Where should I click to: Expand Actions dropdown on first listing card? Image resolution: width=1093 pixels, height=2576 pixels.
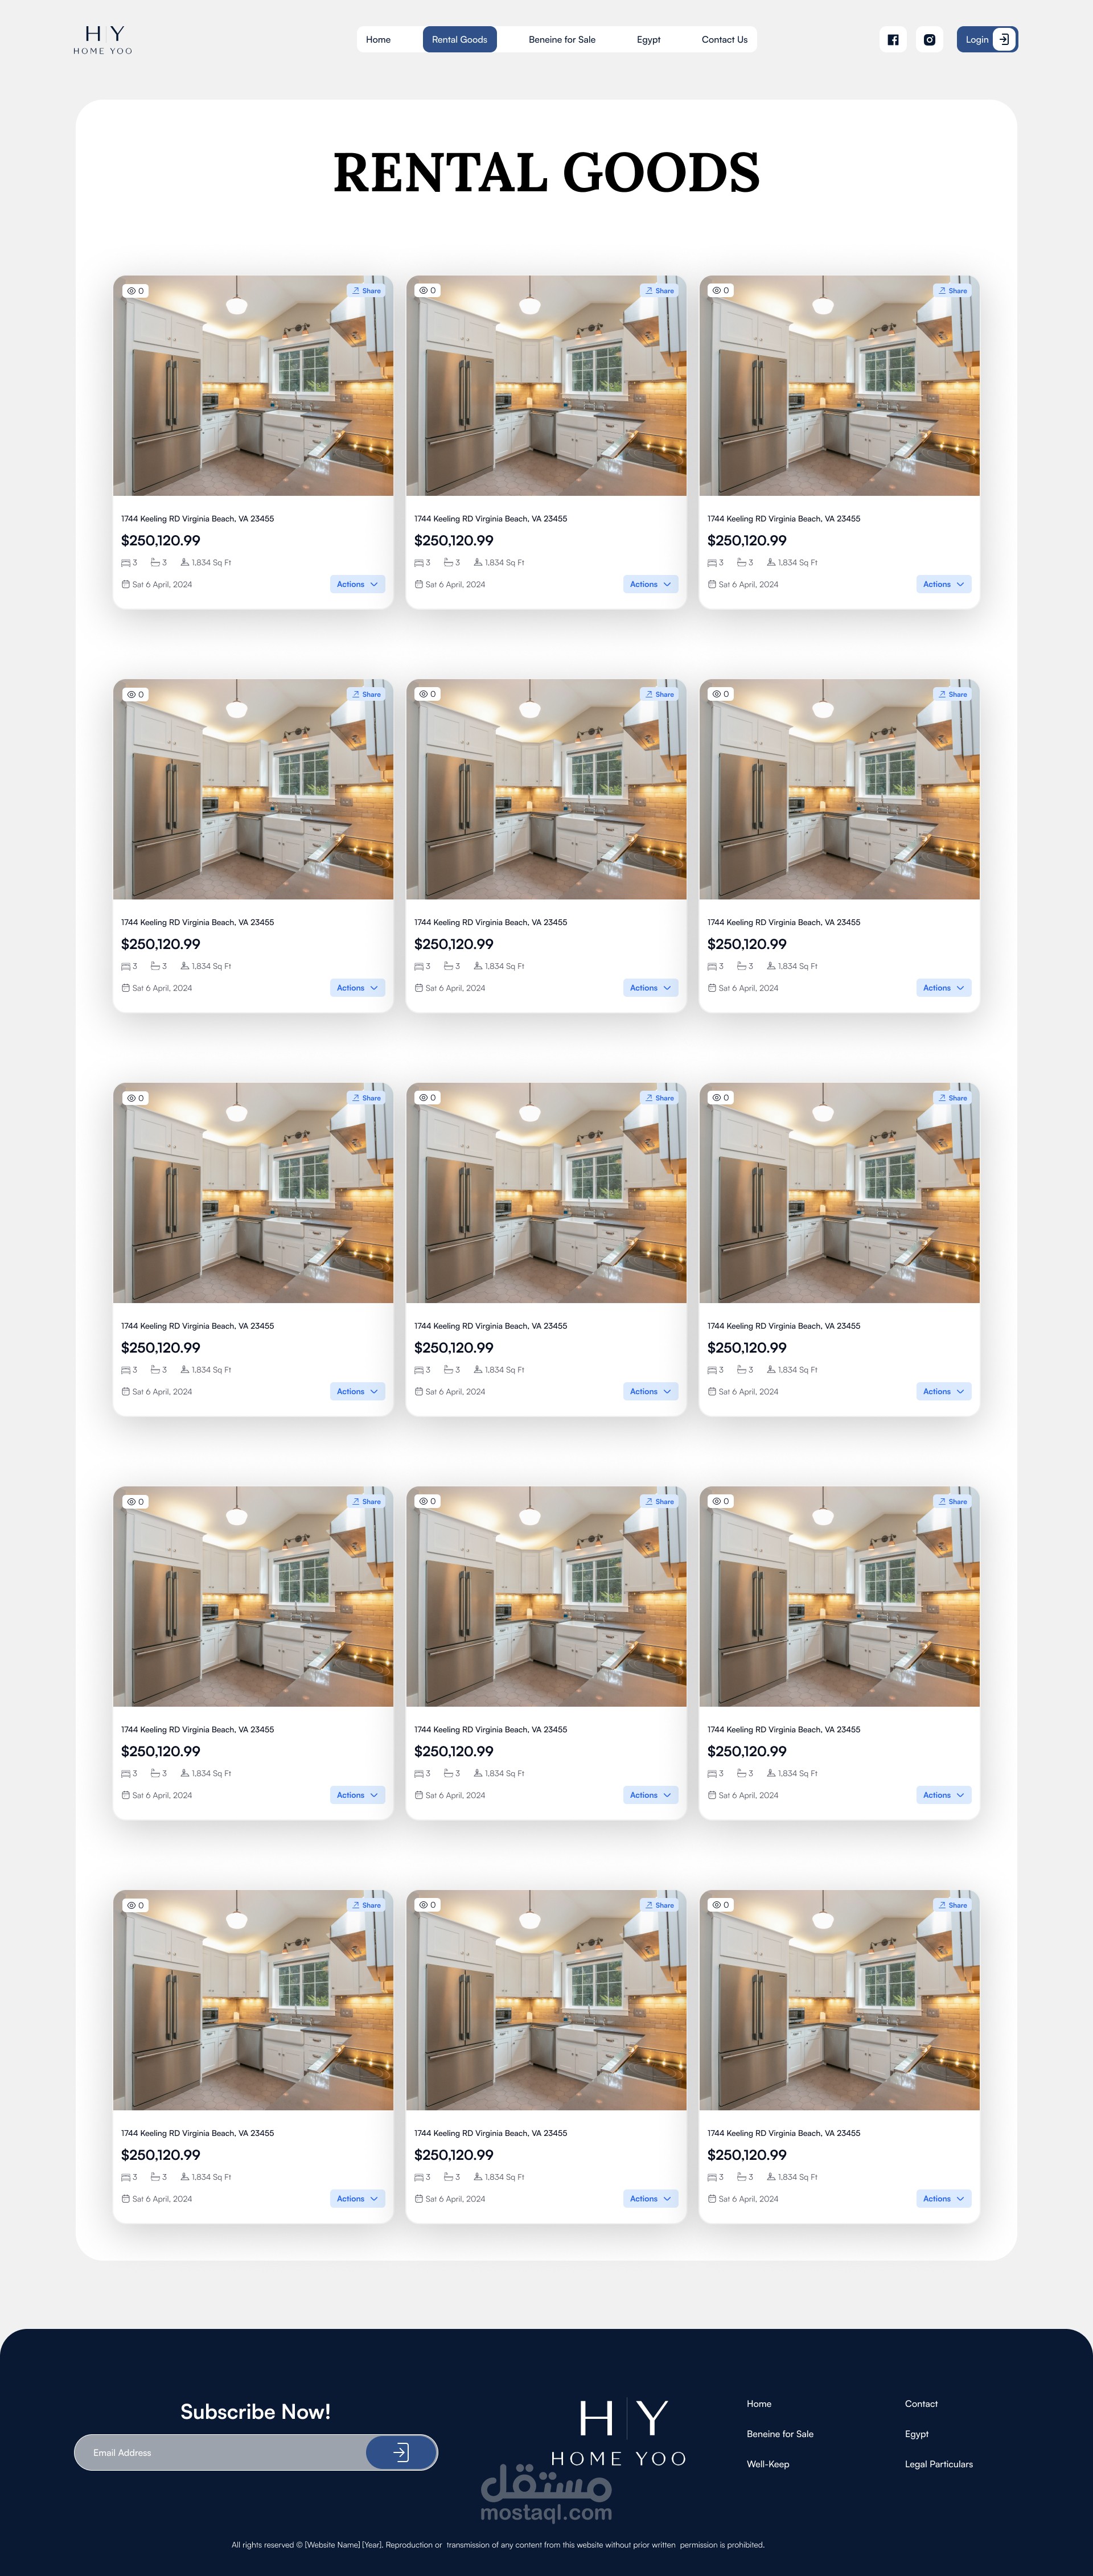[357, 584]
